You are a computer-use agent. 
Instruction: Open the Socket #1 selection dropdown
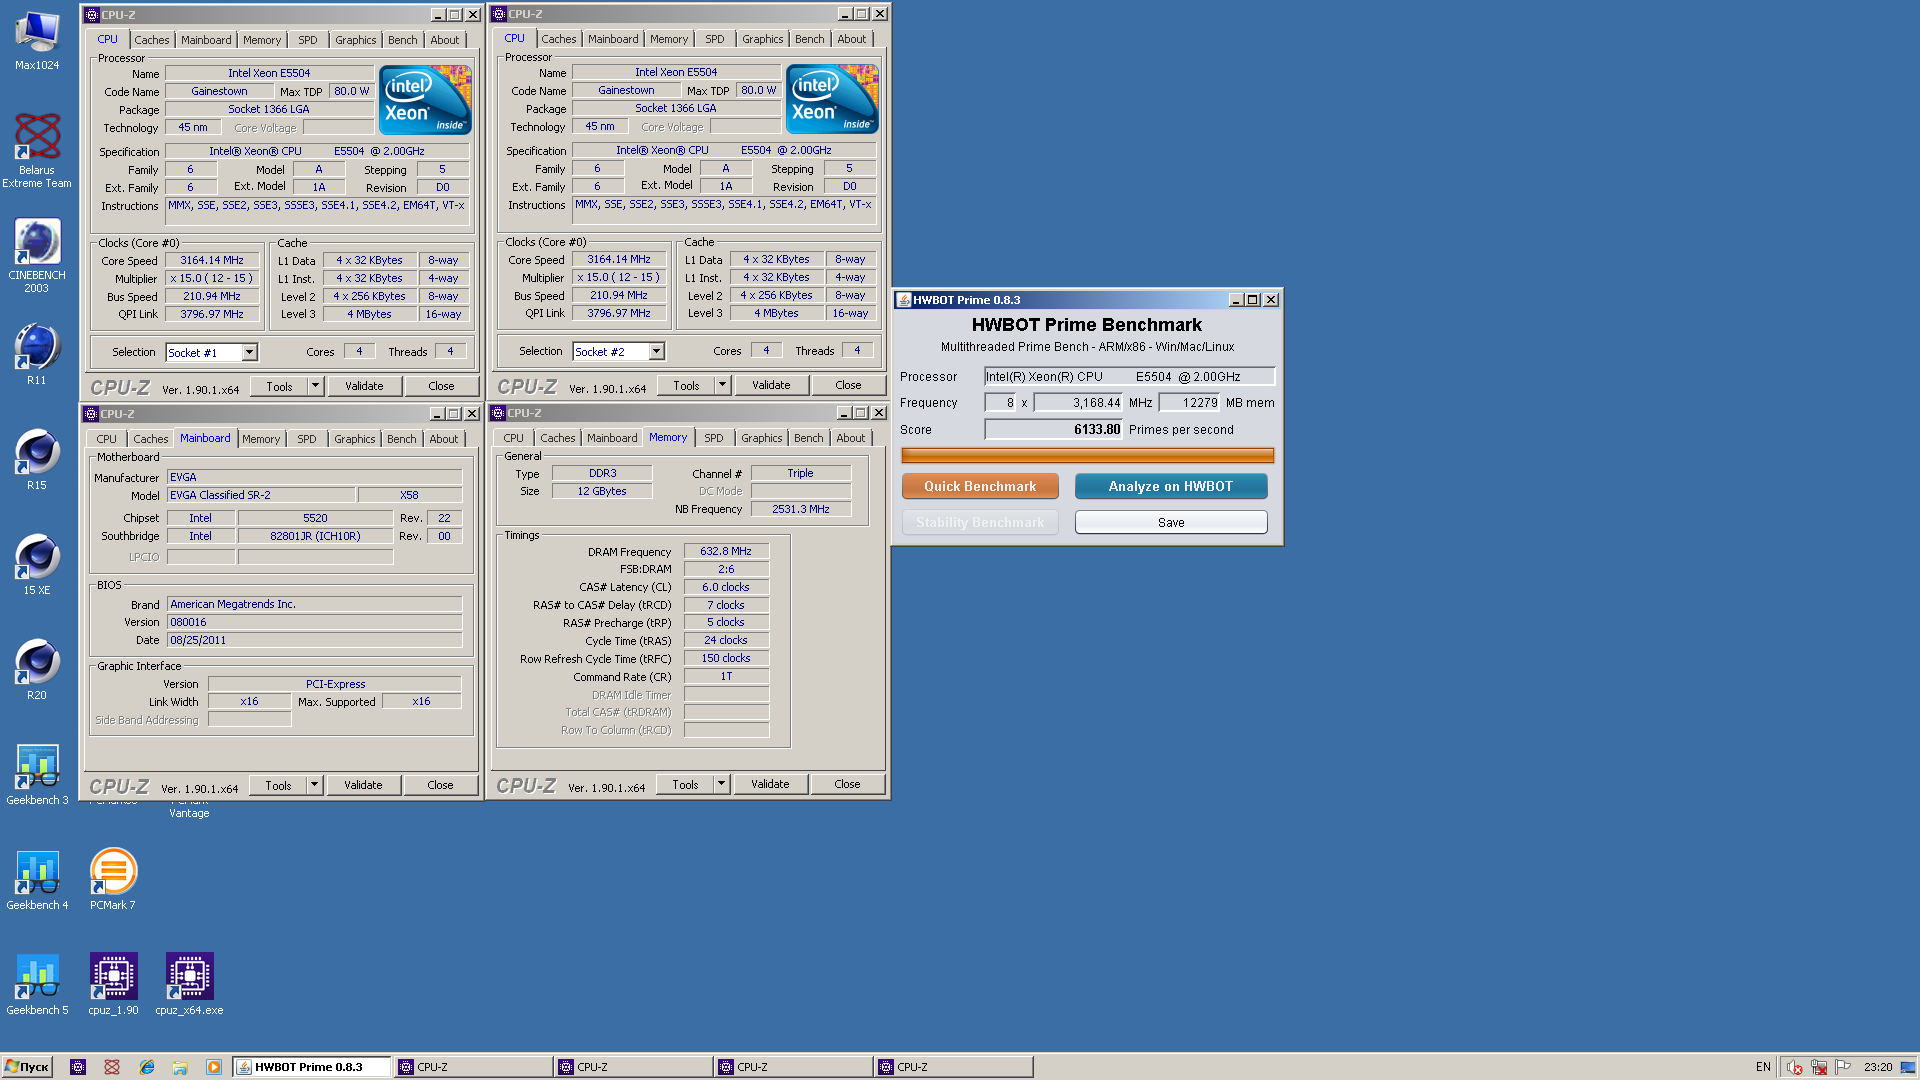click(250, 352)
